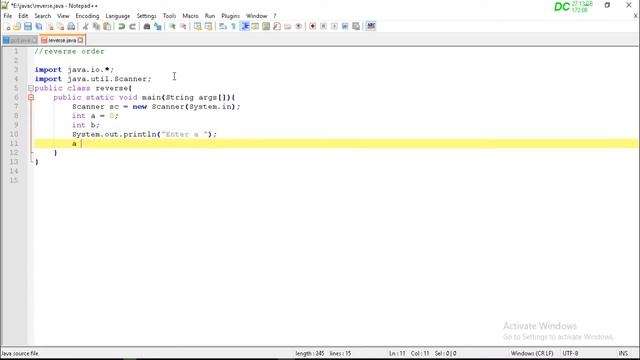
Task: Open the Run menu
Action: tap(210, 16)
